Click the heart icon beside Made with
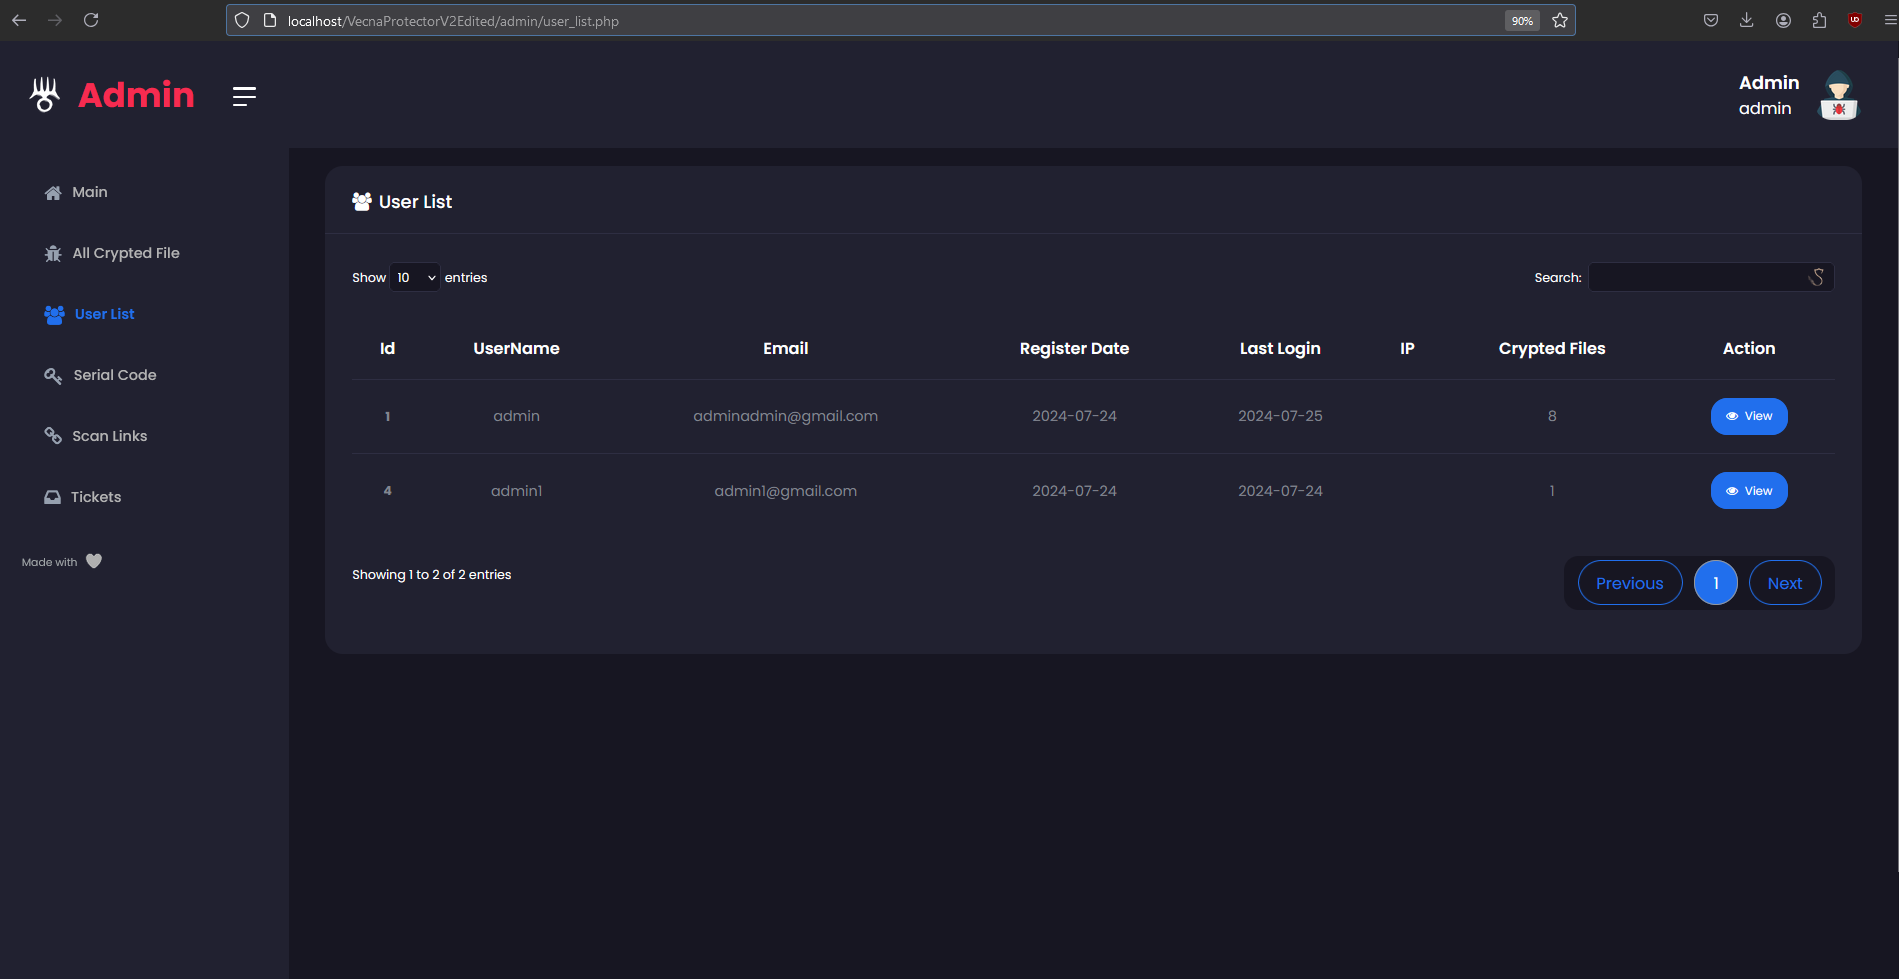The width and height of the screenshot is (1899, 979). (x=94, y=561)
